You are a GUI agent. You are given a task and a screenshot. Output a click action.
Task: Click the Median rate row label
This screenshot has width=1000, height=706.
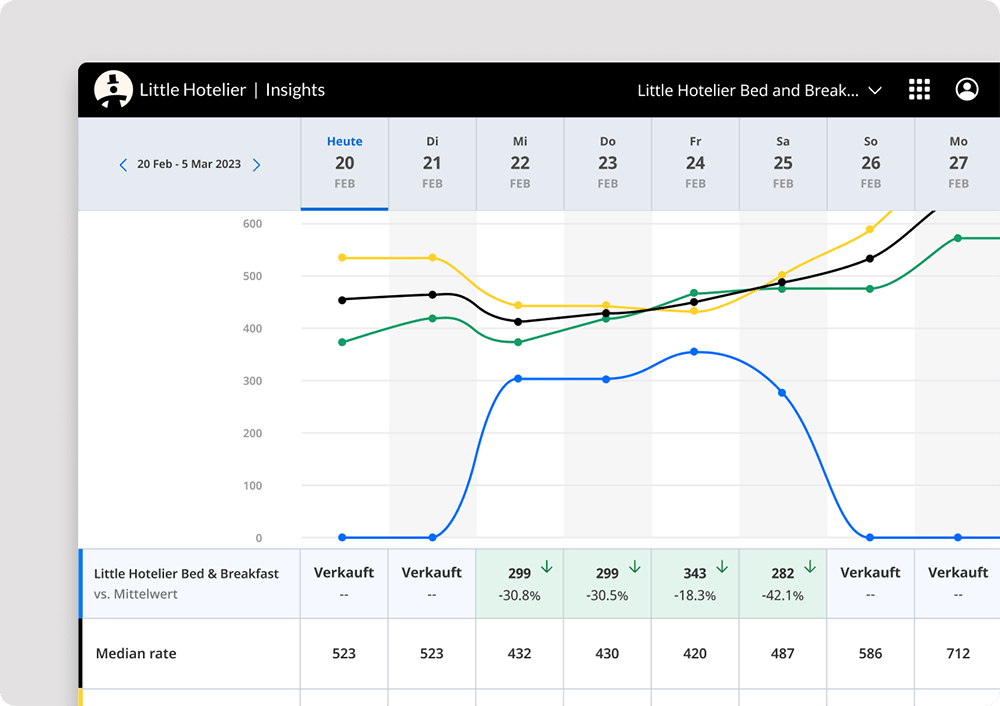(x=136, y=654)
